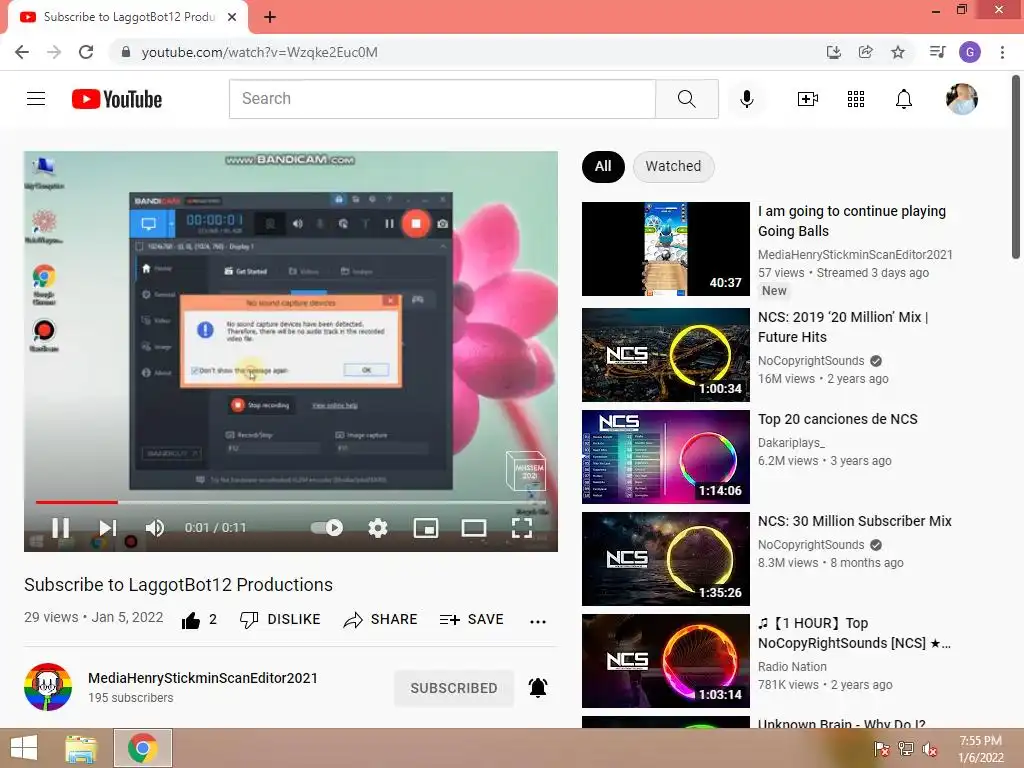Select the All filter chip

(603, 167)
